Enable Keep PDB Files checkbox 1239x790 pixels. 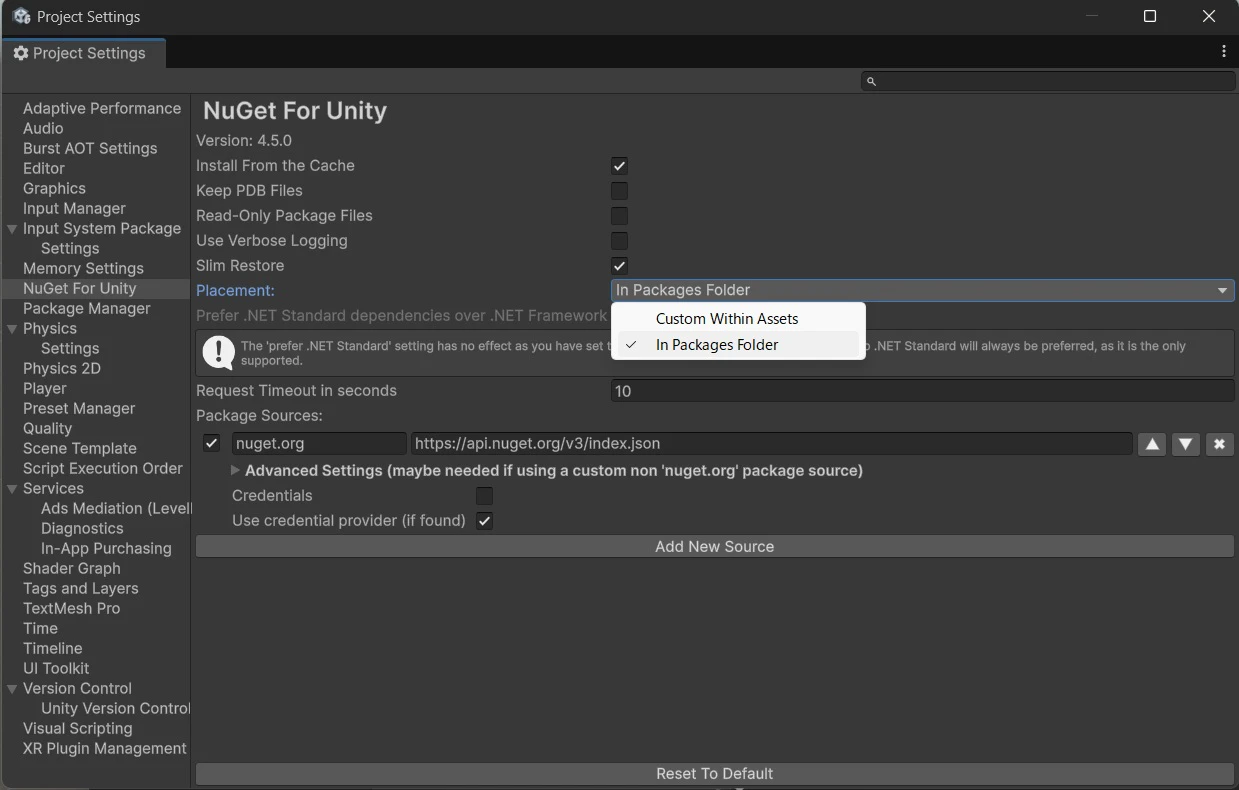point(619,191)
